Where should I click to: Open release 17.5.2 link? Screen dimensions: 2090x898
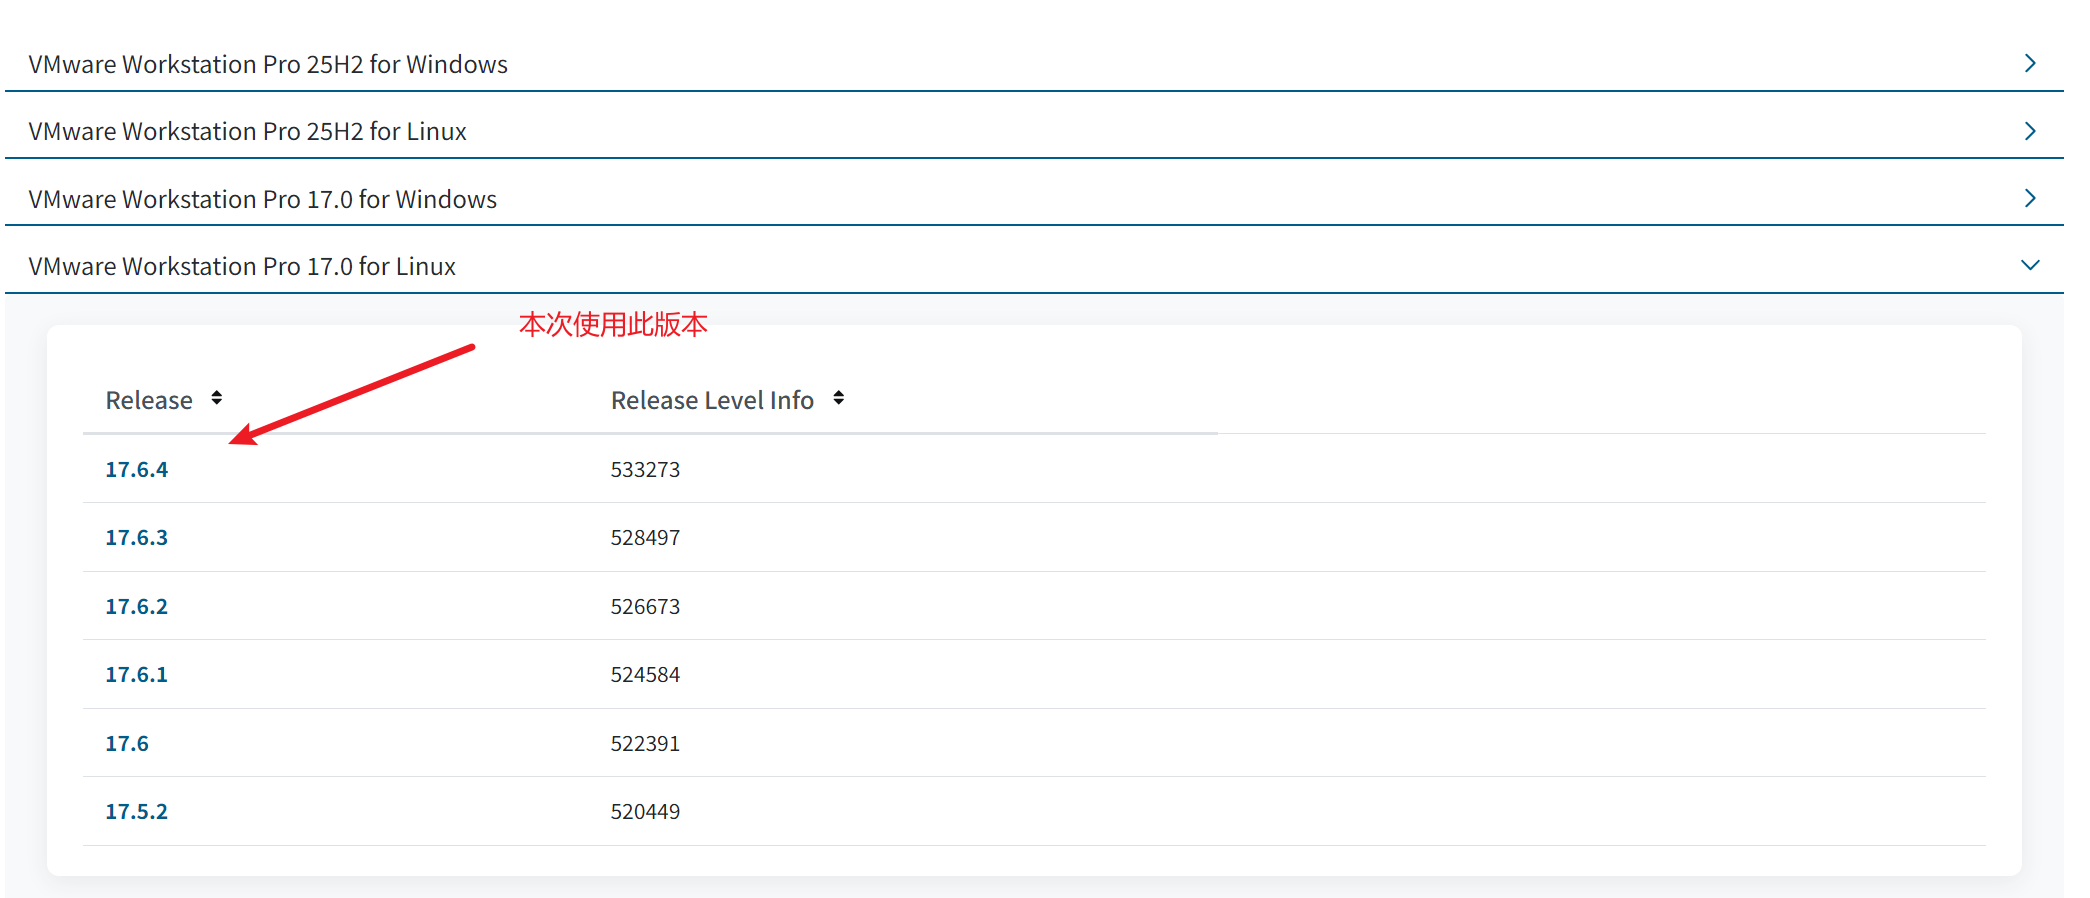click(x=137, y=811)
